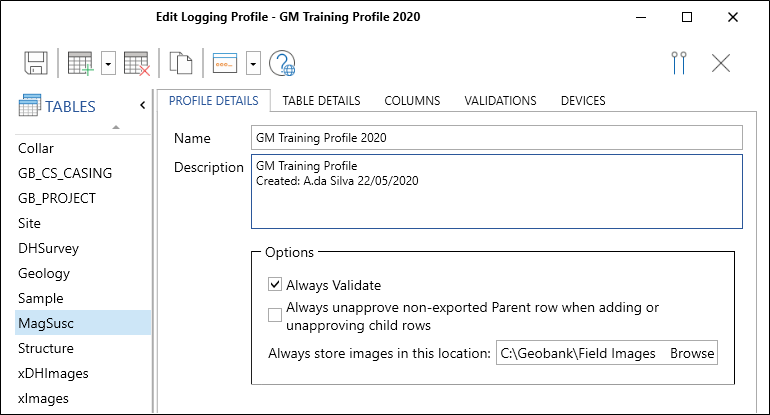Collapse the TABLES panel with the chevron
Viewport: 770px width, 415px height.
click(142, 105)
